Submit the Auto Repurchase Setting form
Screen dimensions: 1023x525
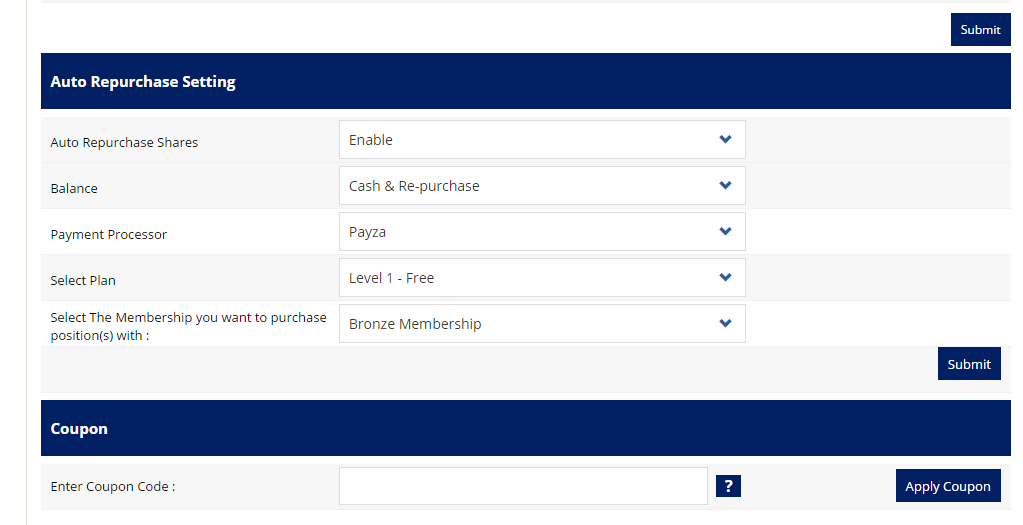pos(968,364)
